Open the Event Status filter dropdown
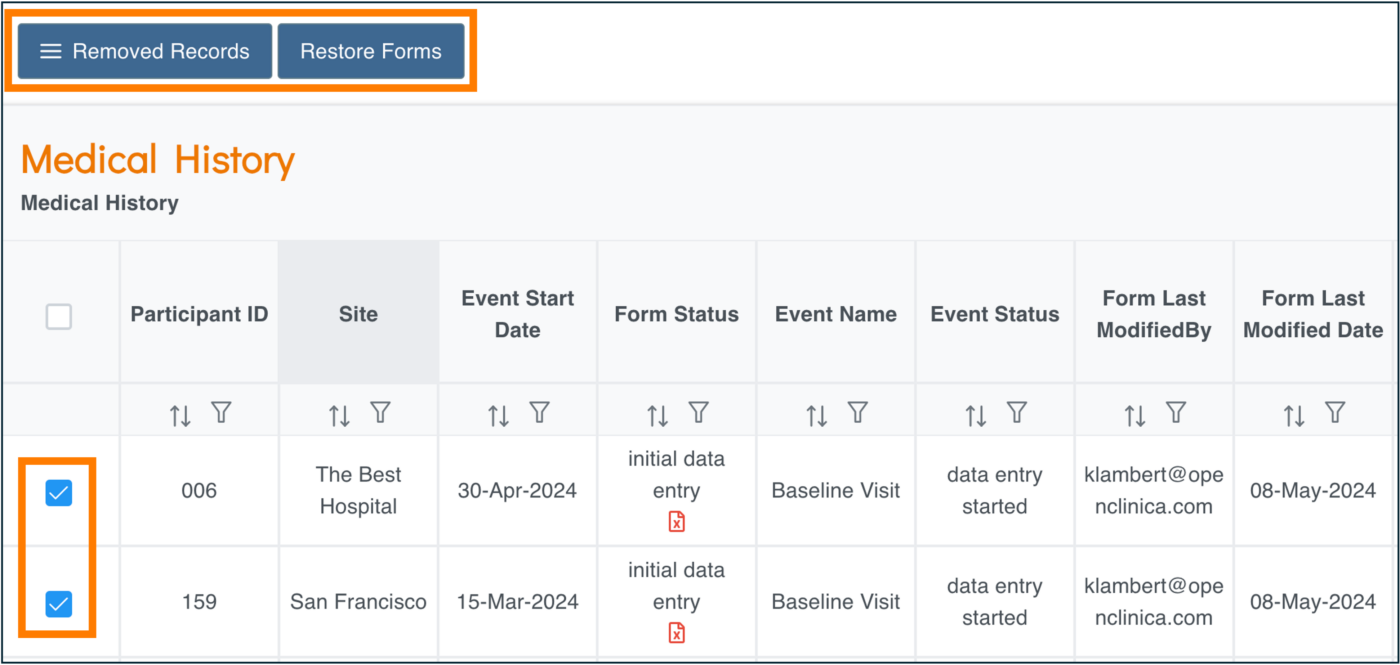The width and height of the screenshot is (1400, 665). (1017, 412)
